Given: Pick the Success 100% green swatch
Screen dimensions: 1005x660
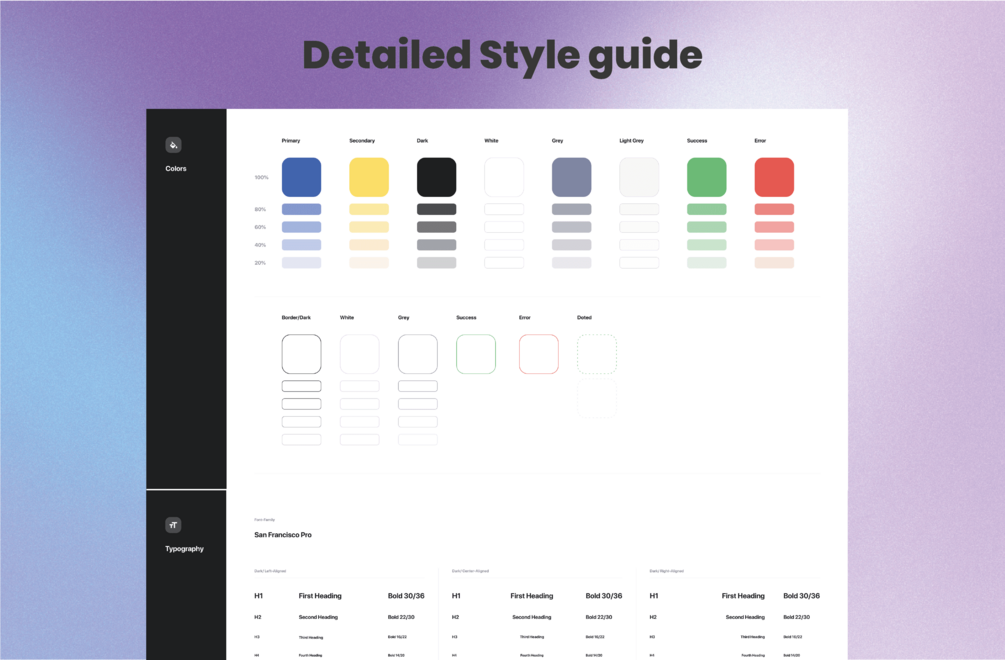Looking at the screenshot, I should tap(706, 177).
